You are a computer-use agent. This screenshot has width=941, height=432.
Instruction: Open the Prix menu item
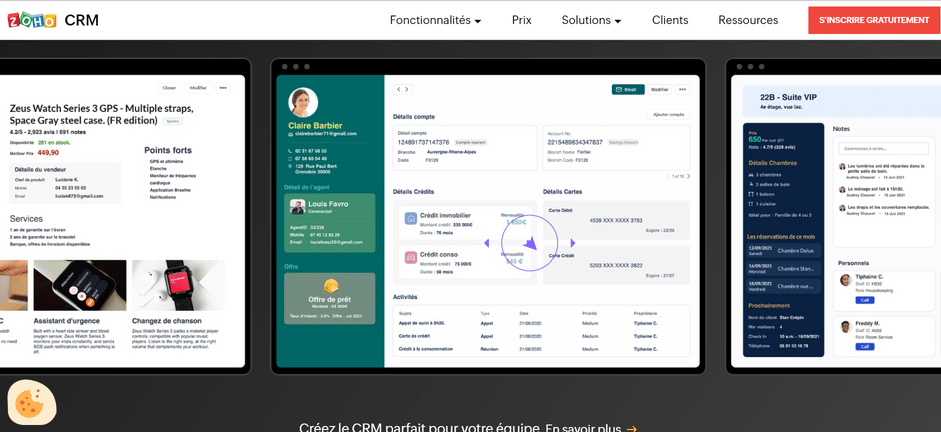tap(521, 20)
